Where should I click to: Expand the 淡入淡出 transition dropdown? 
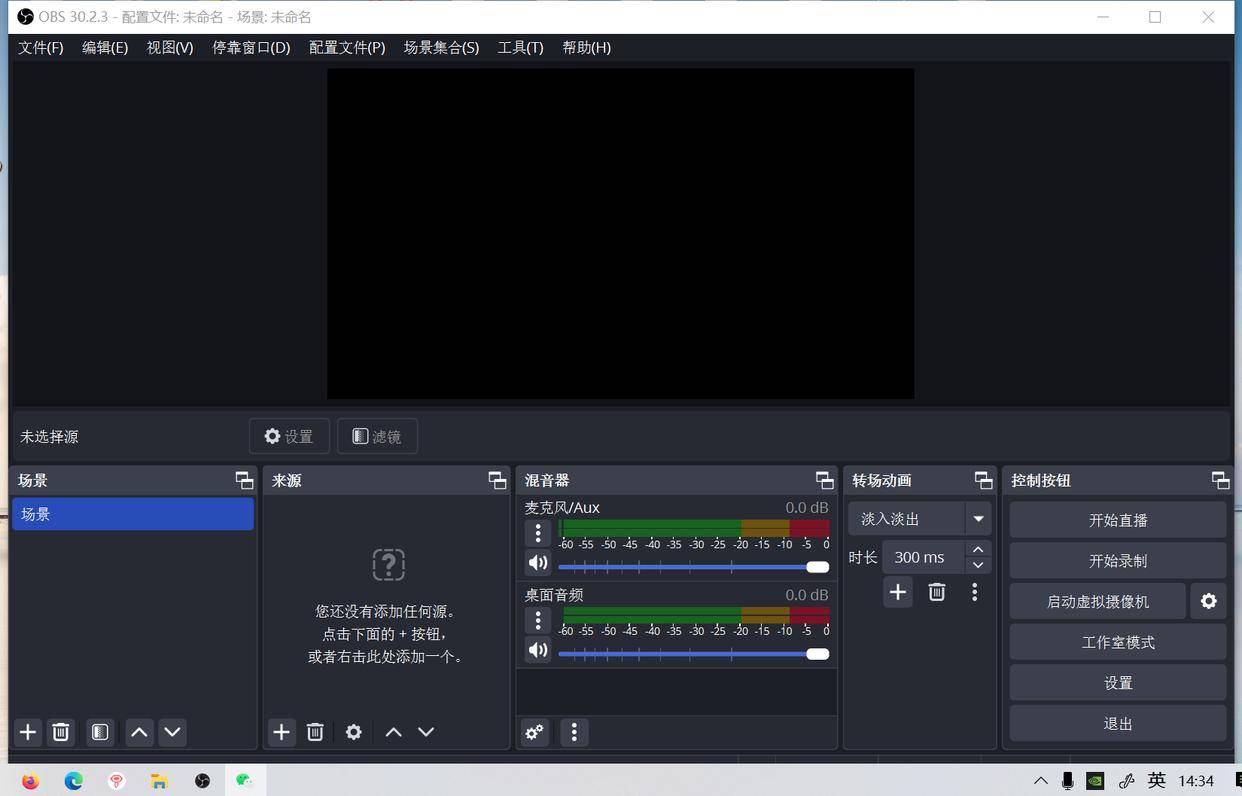pos(978,519)
